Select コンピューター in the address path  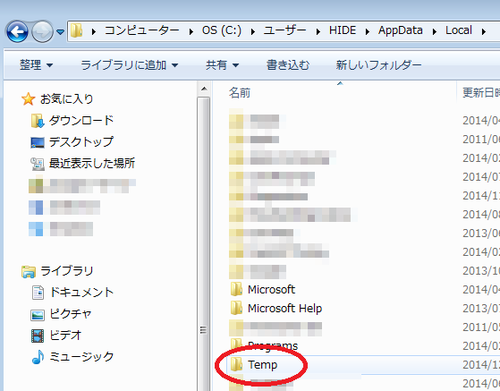[x=142, y=31]
